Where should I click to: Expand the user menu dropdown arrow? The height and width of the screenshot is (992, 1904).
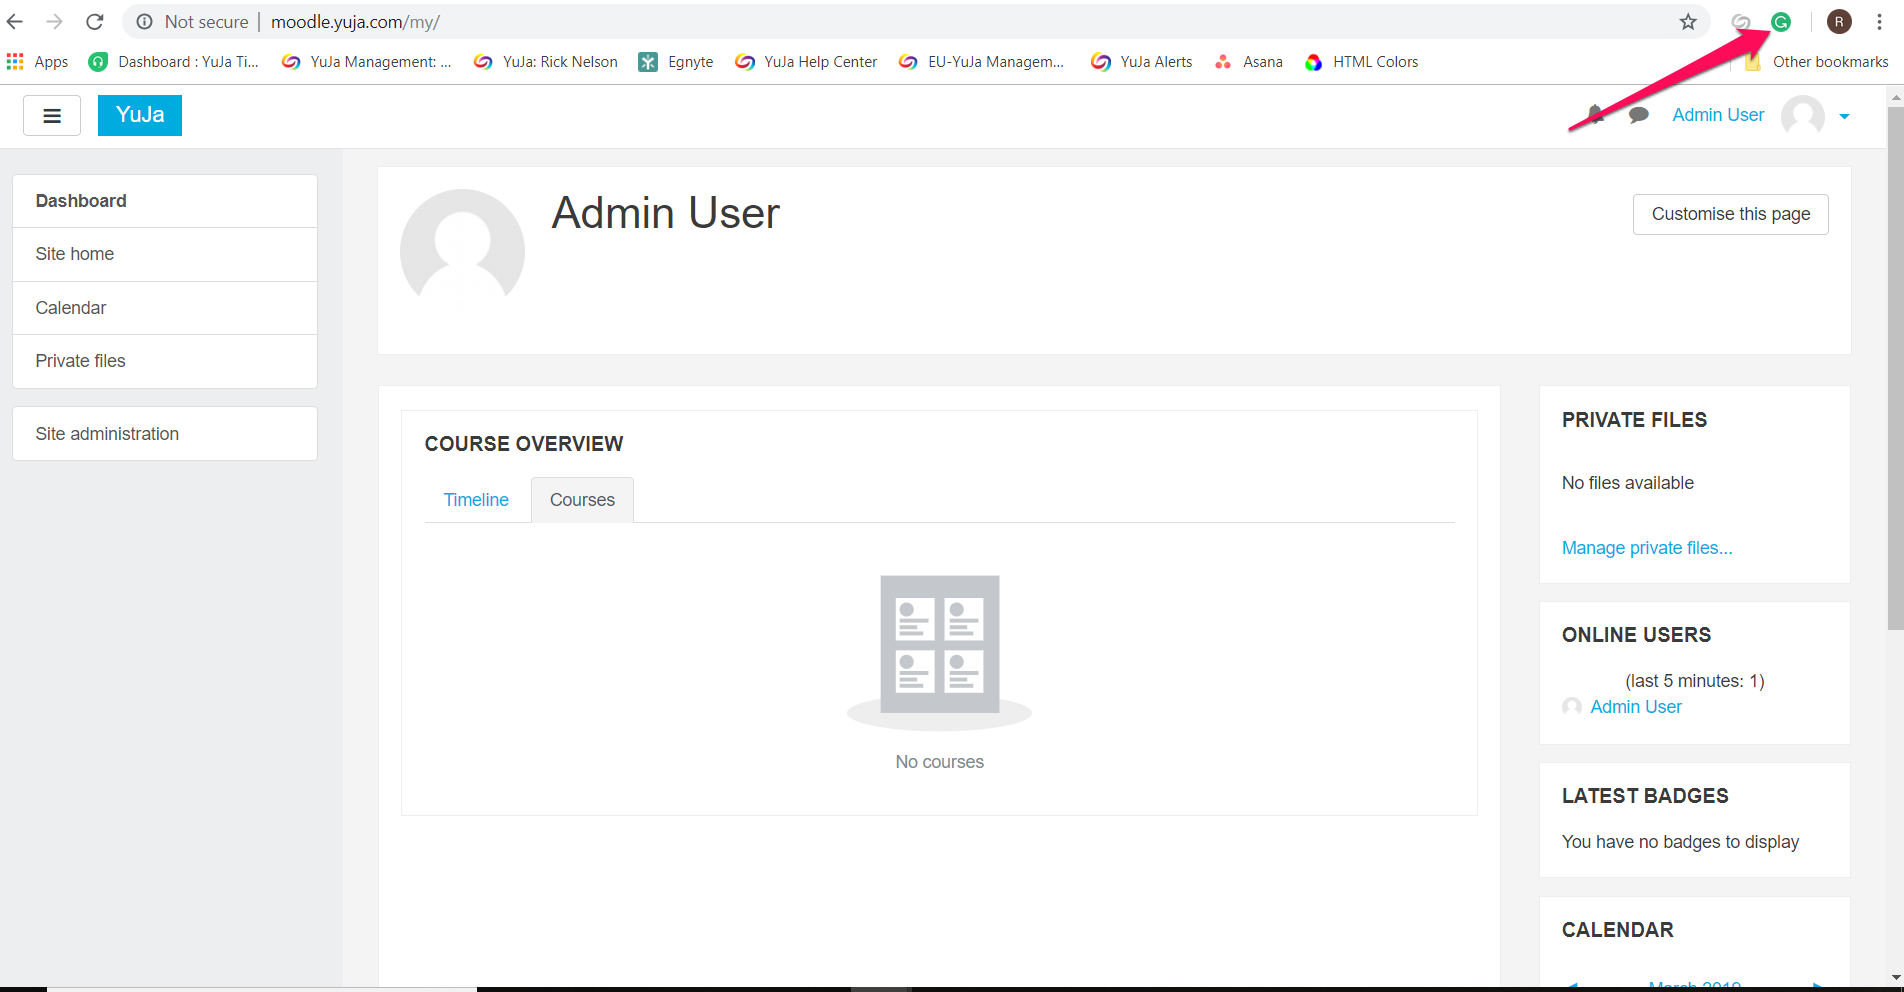tap(1844, 117)
